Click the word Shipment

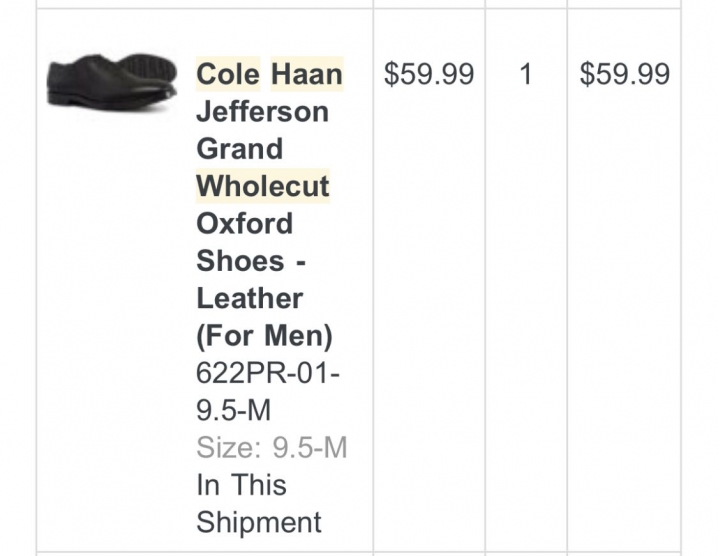(x=259, y=522)
